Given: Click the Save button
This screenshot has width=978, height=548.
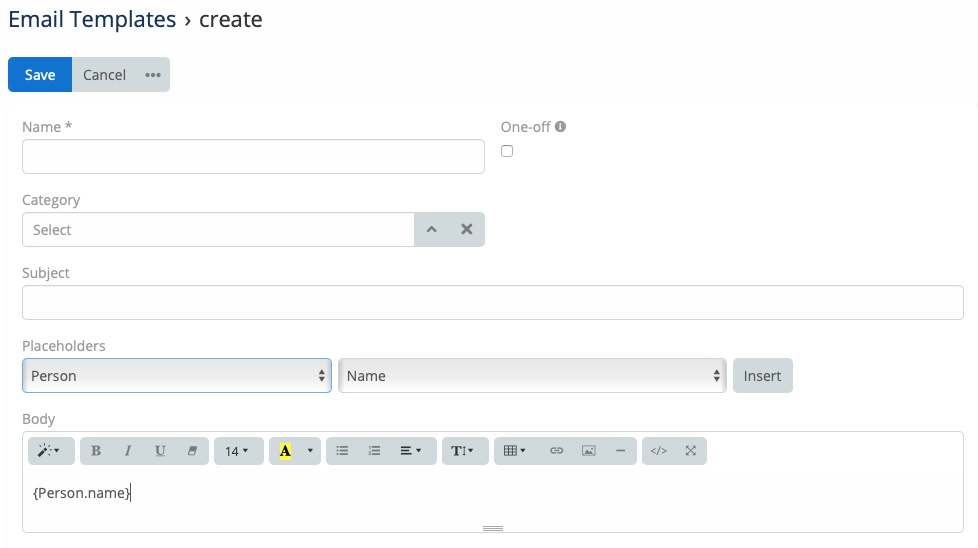Looking at the screenshot, I should tap(40, 75).
